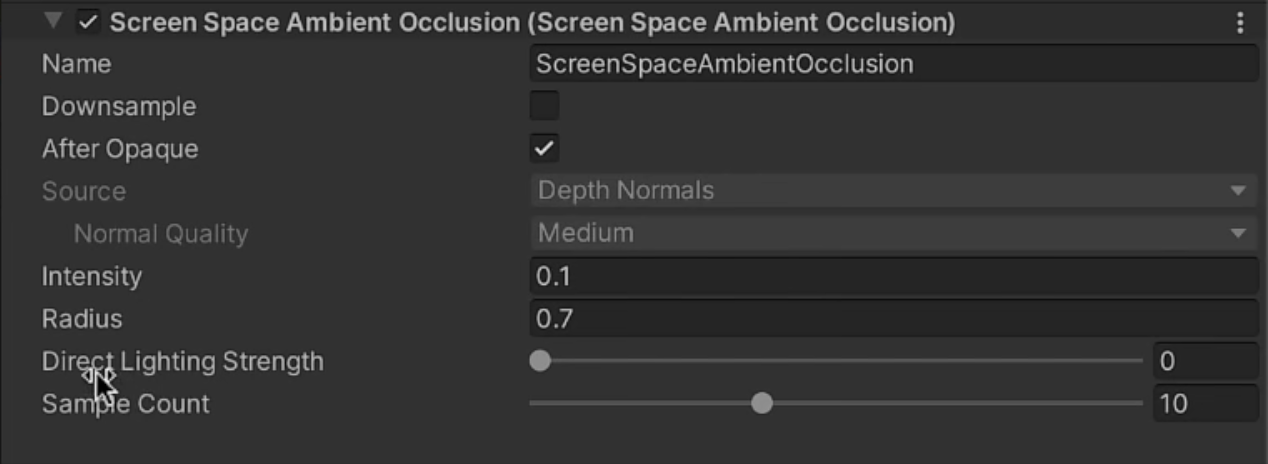Open the Source Depth Normals dropdown
1268x464 pixels.
pyautogui.click(x=893, y=191)
